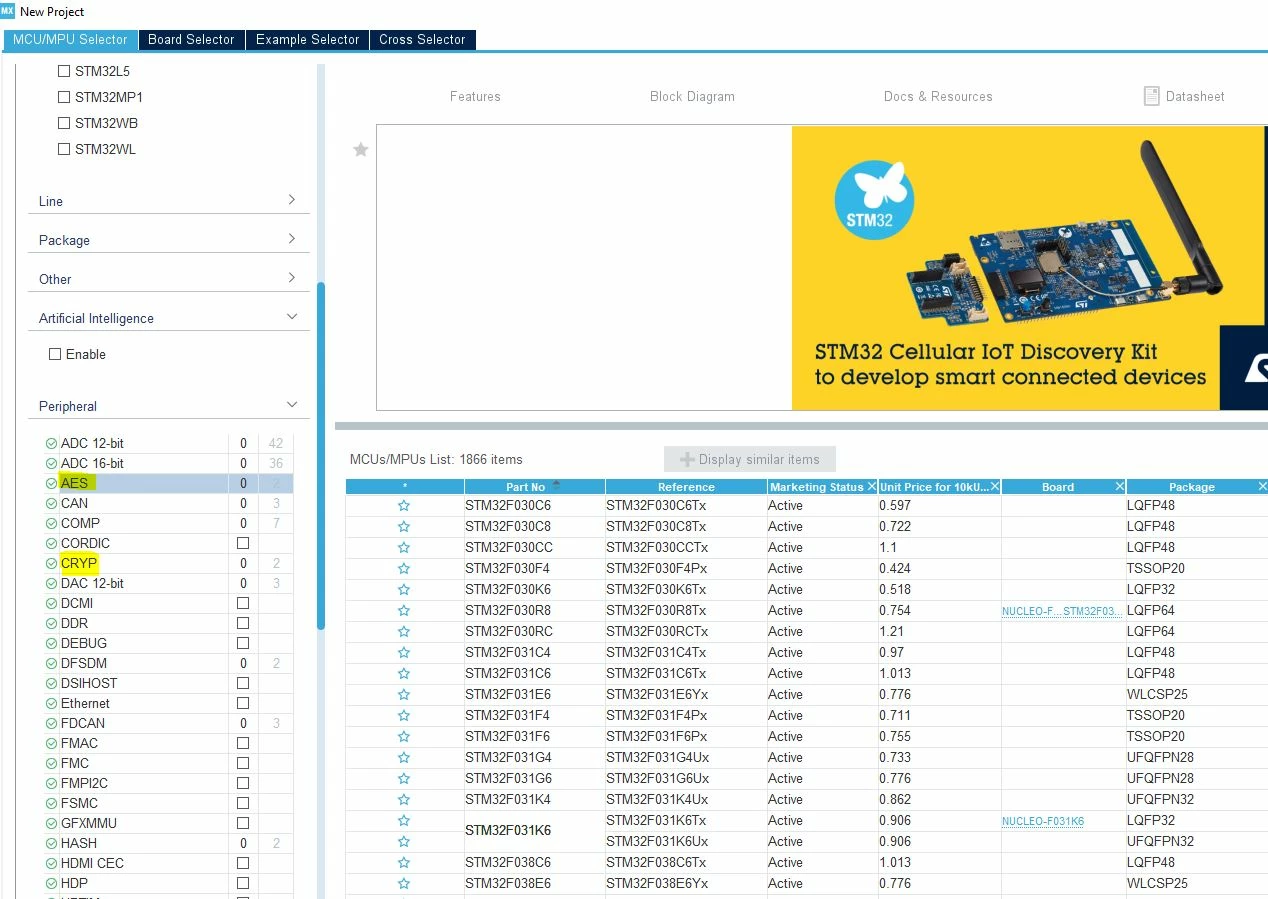The height and width of the screenshot is (899, 1268).
Task: Remove the Board column with its X
Action: coord(1119,486)
